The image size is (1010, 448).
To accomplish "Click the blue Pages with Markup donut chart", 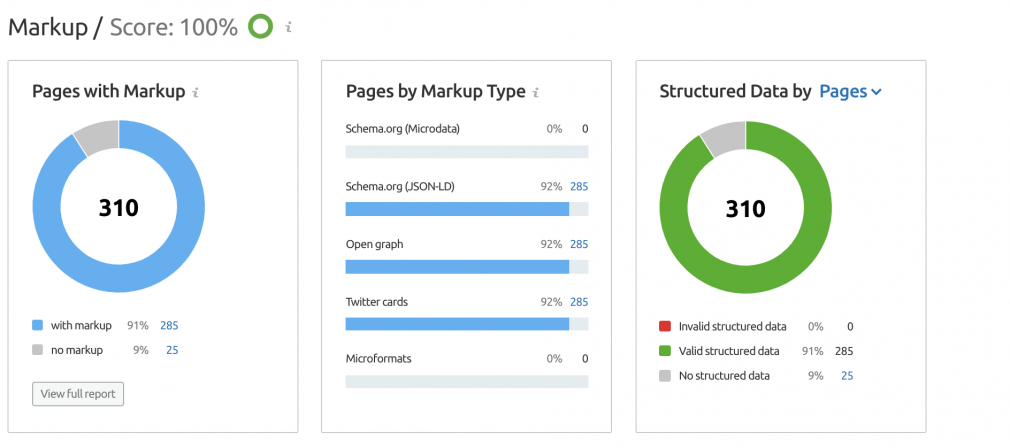I will coord(119,206).
